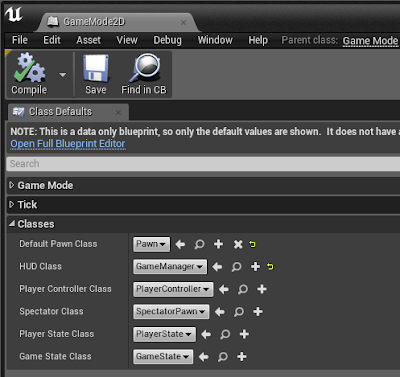Browse to Game State Class magnifier

[x=223, y=357]
